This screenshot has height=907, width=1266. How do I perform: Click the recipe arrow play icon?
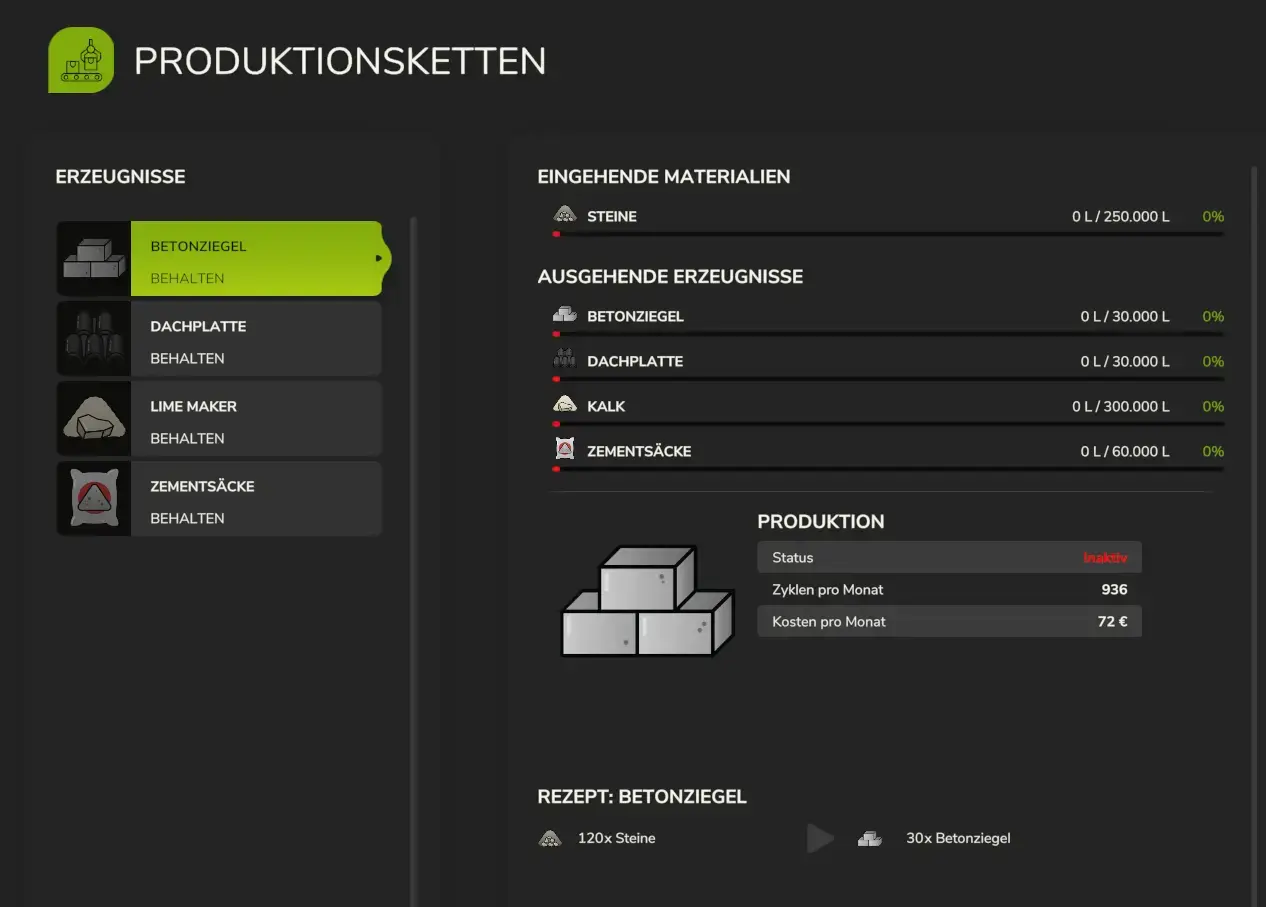click(820, 838)
